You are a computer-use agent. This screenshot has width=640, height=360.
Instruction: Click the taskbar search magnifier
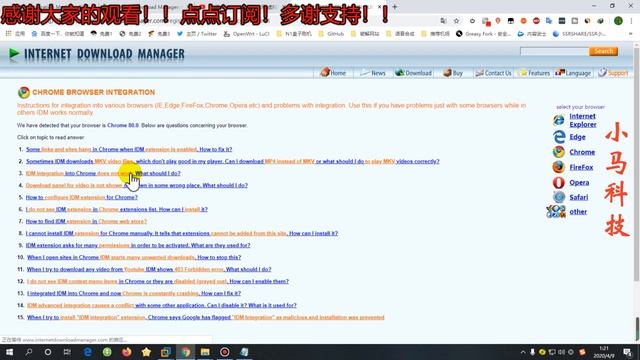(29, 352)
